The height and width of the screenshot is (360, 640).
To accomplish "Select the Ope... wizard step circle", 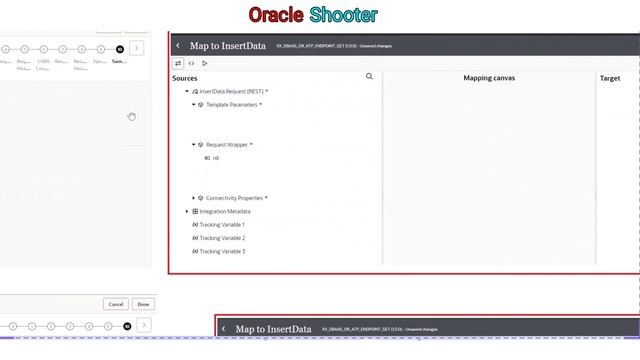I will [x=101, y=49].
